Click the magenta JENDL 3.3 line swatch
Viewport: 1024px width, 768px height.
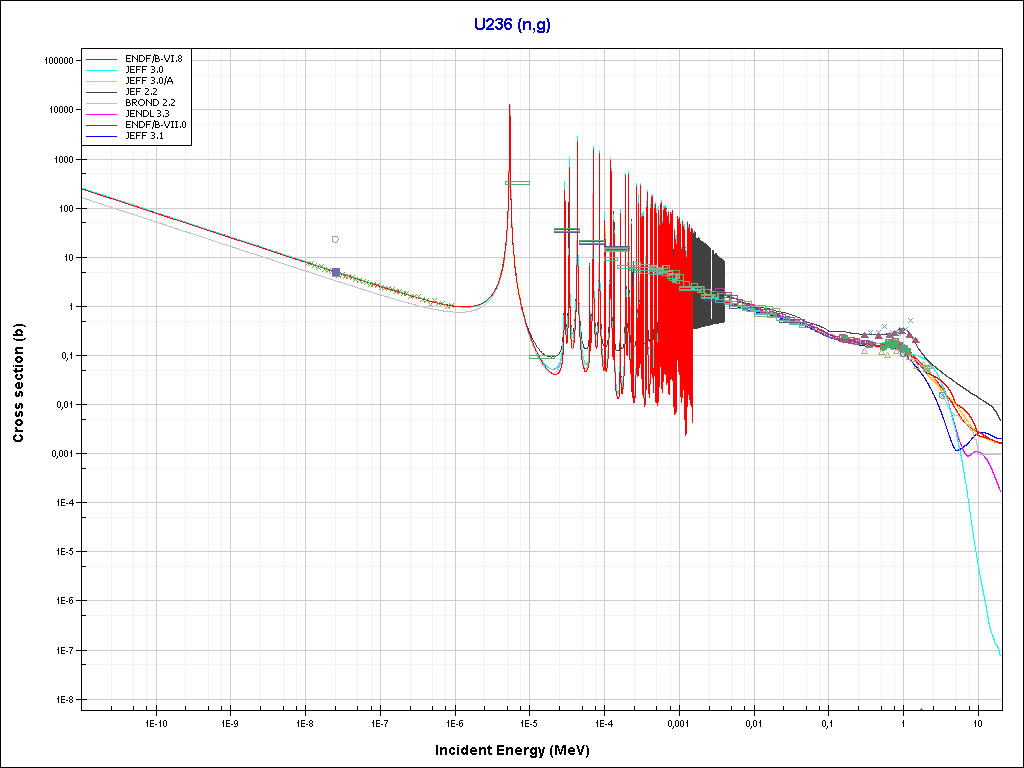pyautogui.click(x=102, y=114)
